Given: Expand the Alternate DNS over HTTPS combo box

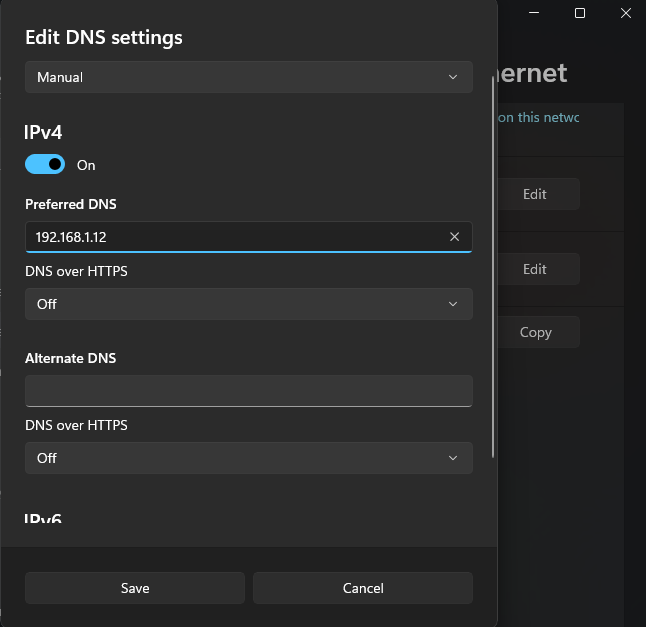Looking at the screenshot, I should [x=248, y=458].
